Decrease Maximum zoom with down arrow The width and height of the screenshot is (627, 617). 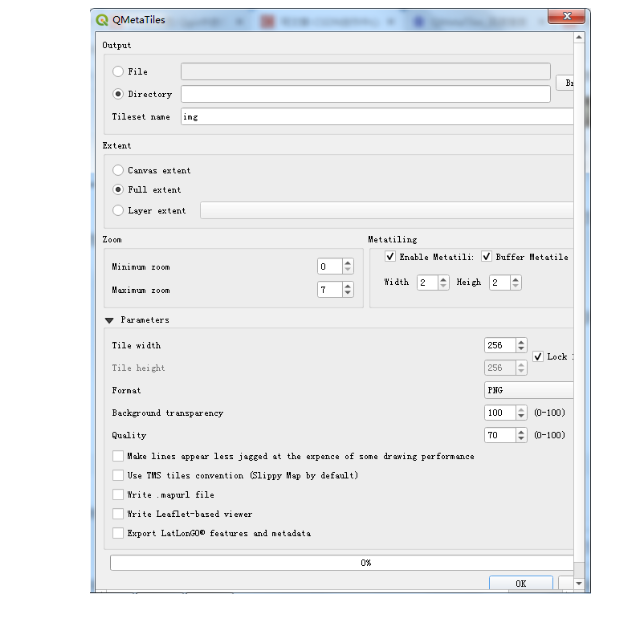(x=348, y=293)
